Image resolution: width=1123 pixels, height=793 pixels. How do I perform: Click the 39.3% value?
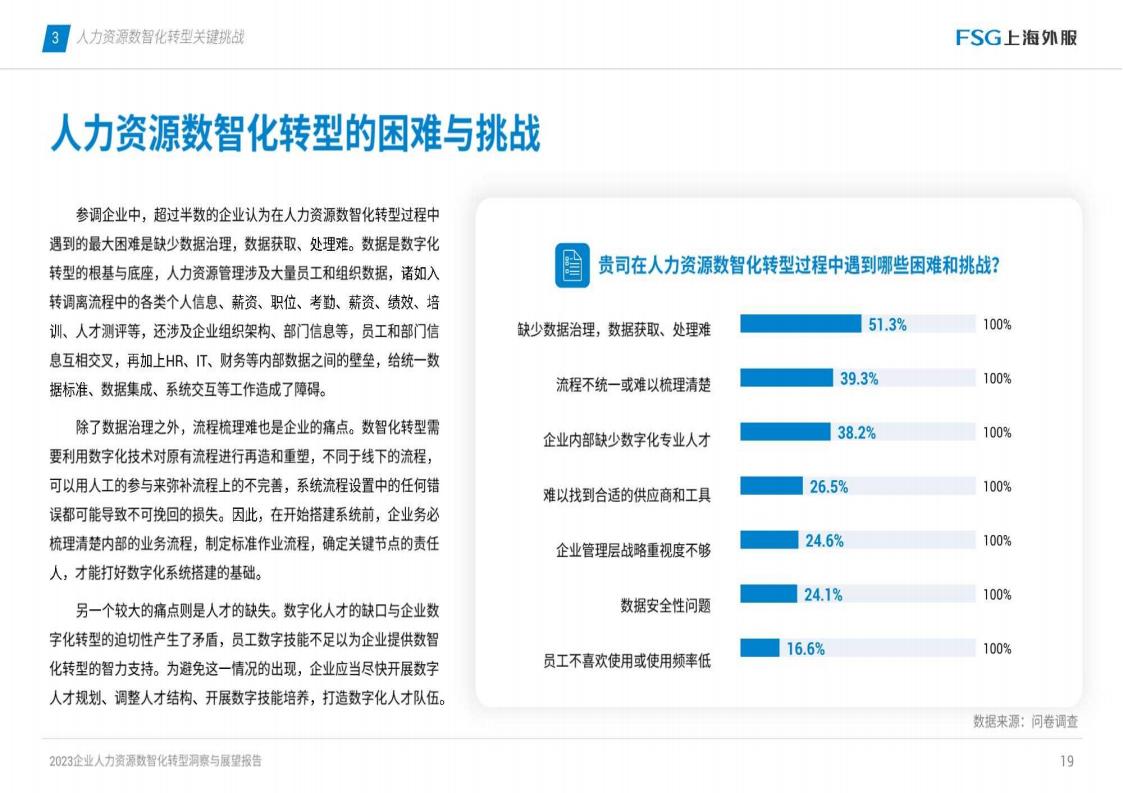859,378
